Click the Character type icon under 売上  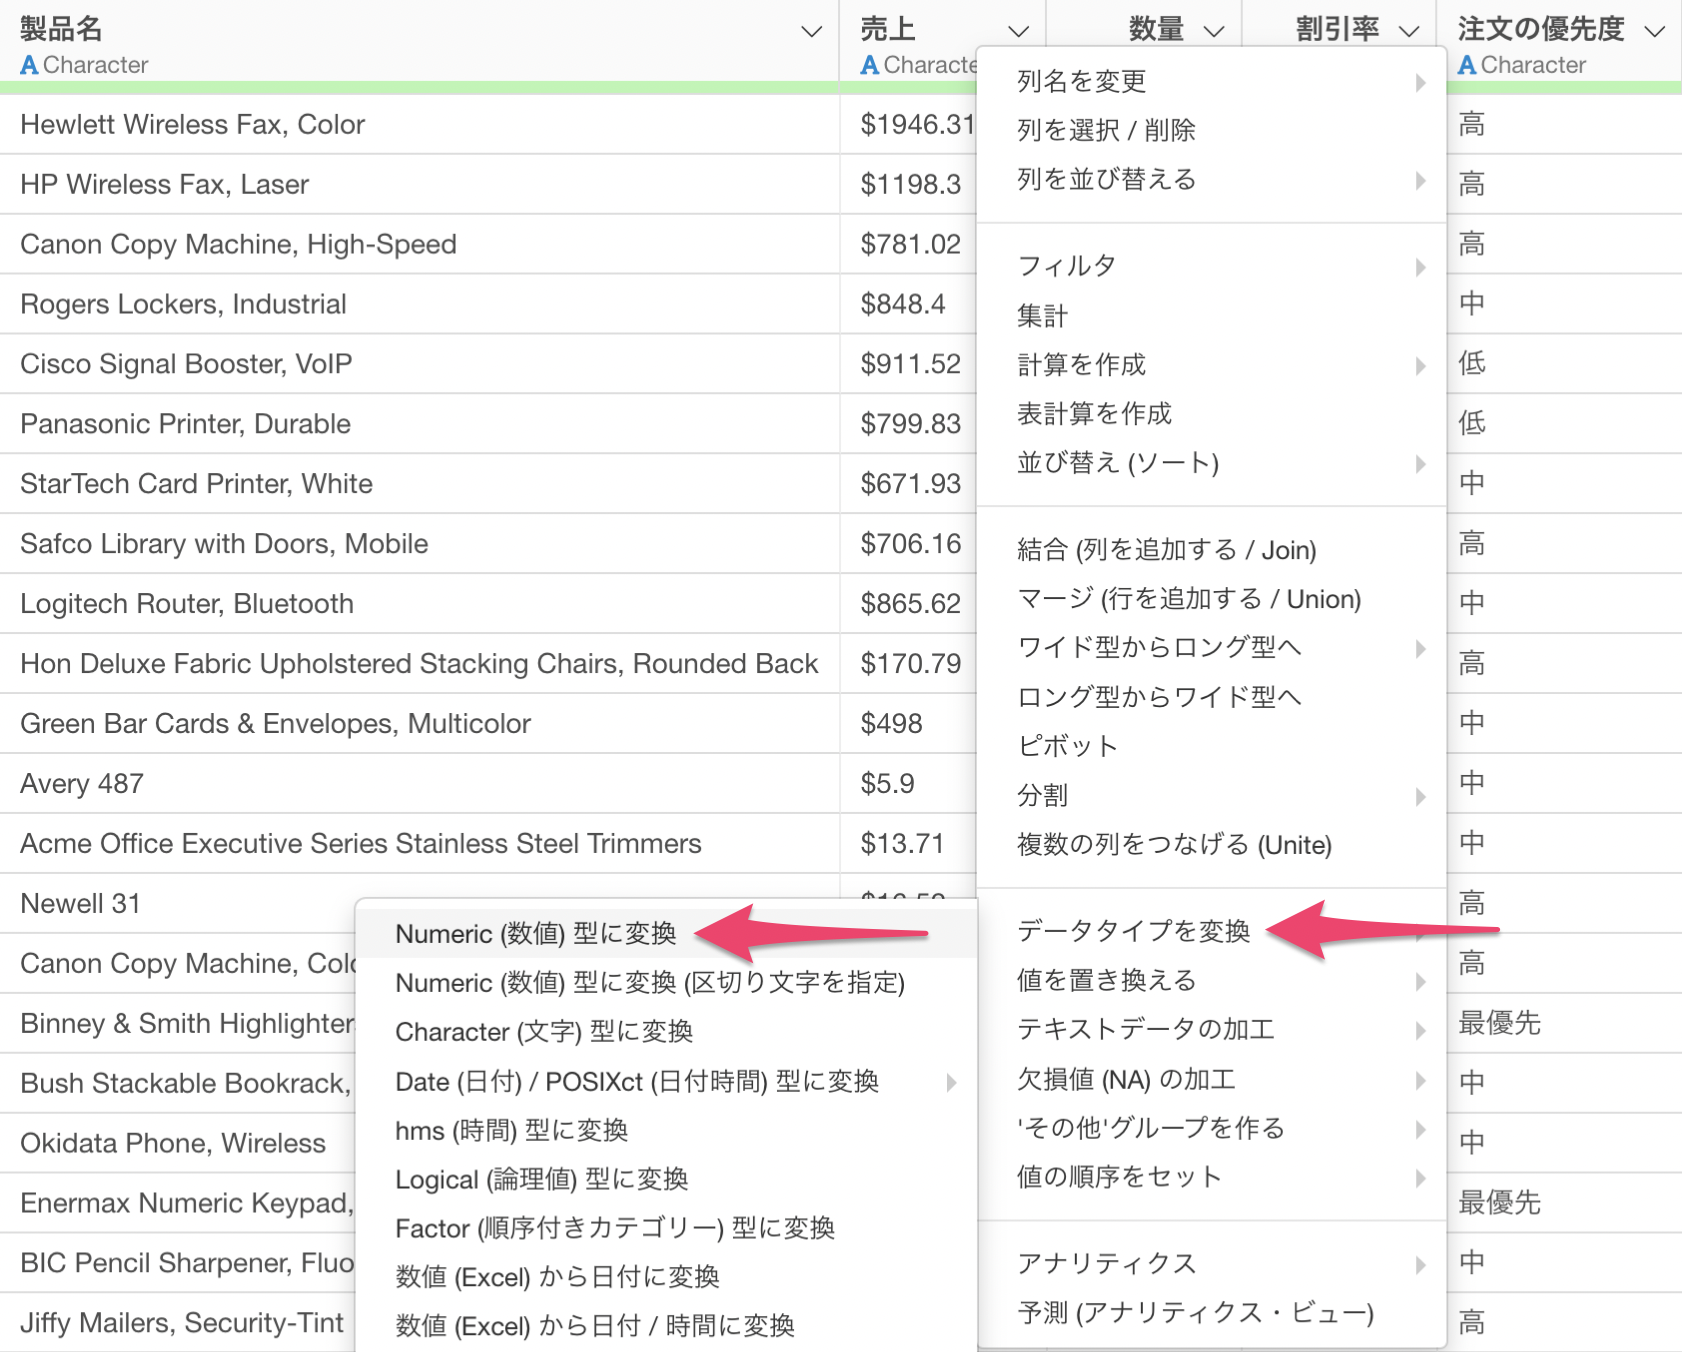point(870,65)
